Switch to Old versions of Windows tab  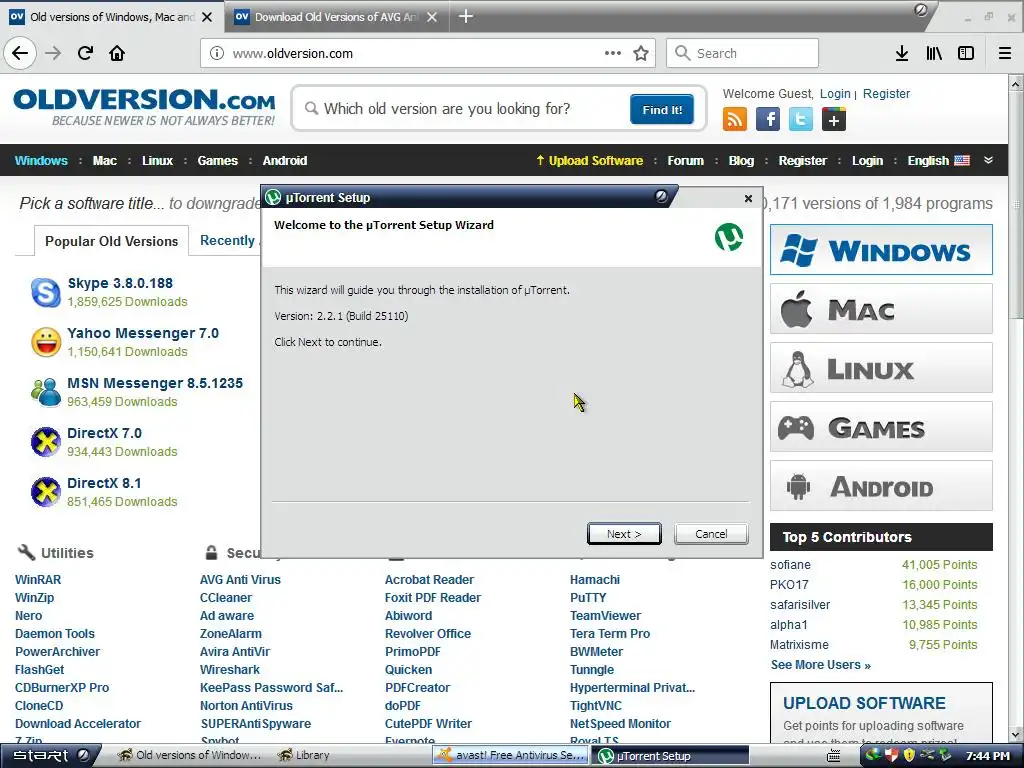click(x=112, y=17)
